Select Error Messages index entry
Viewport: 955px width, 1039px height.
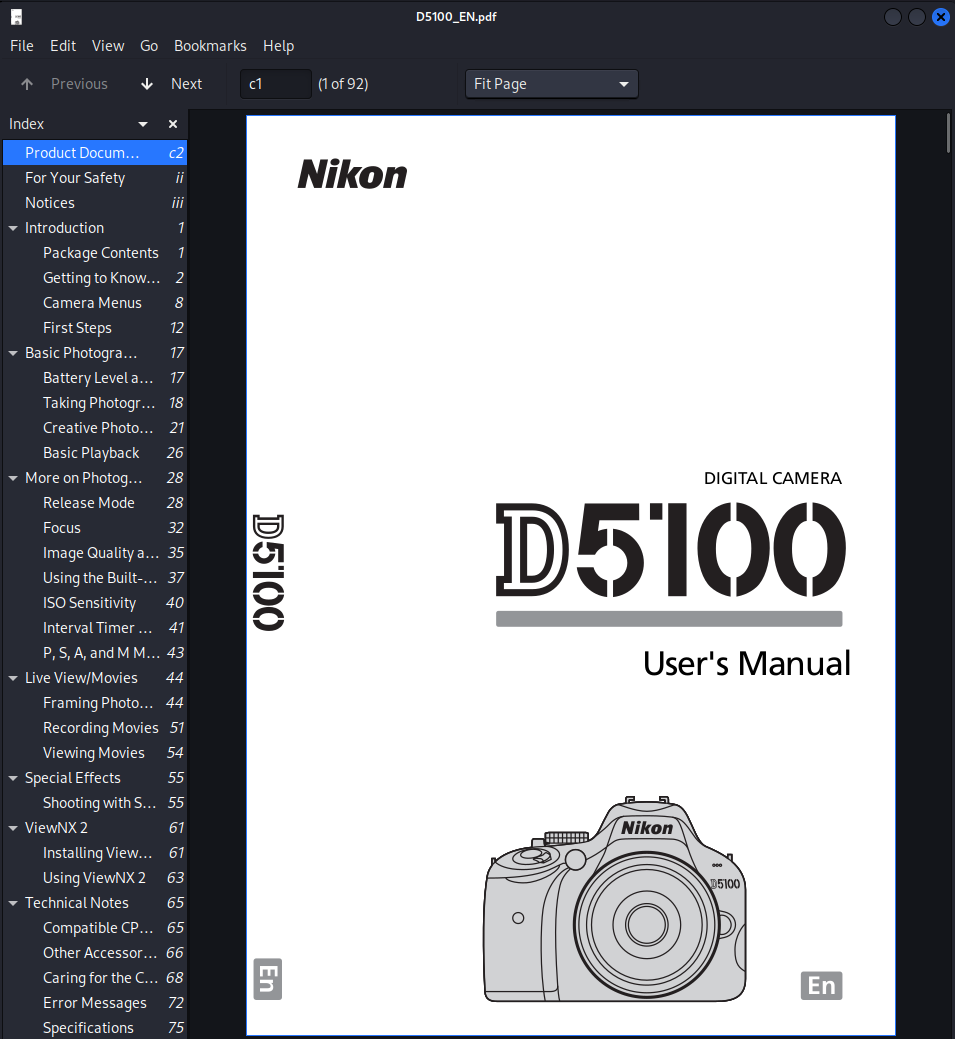(x=95, y=1003)
